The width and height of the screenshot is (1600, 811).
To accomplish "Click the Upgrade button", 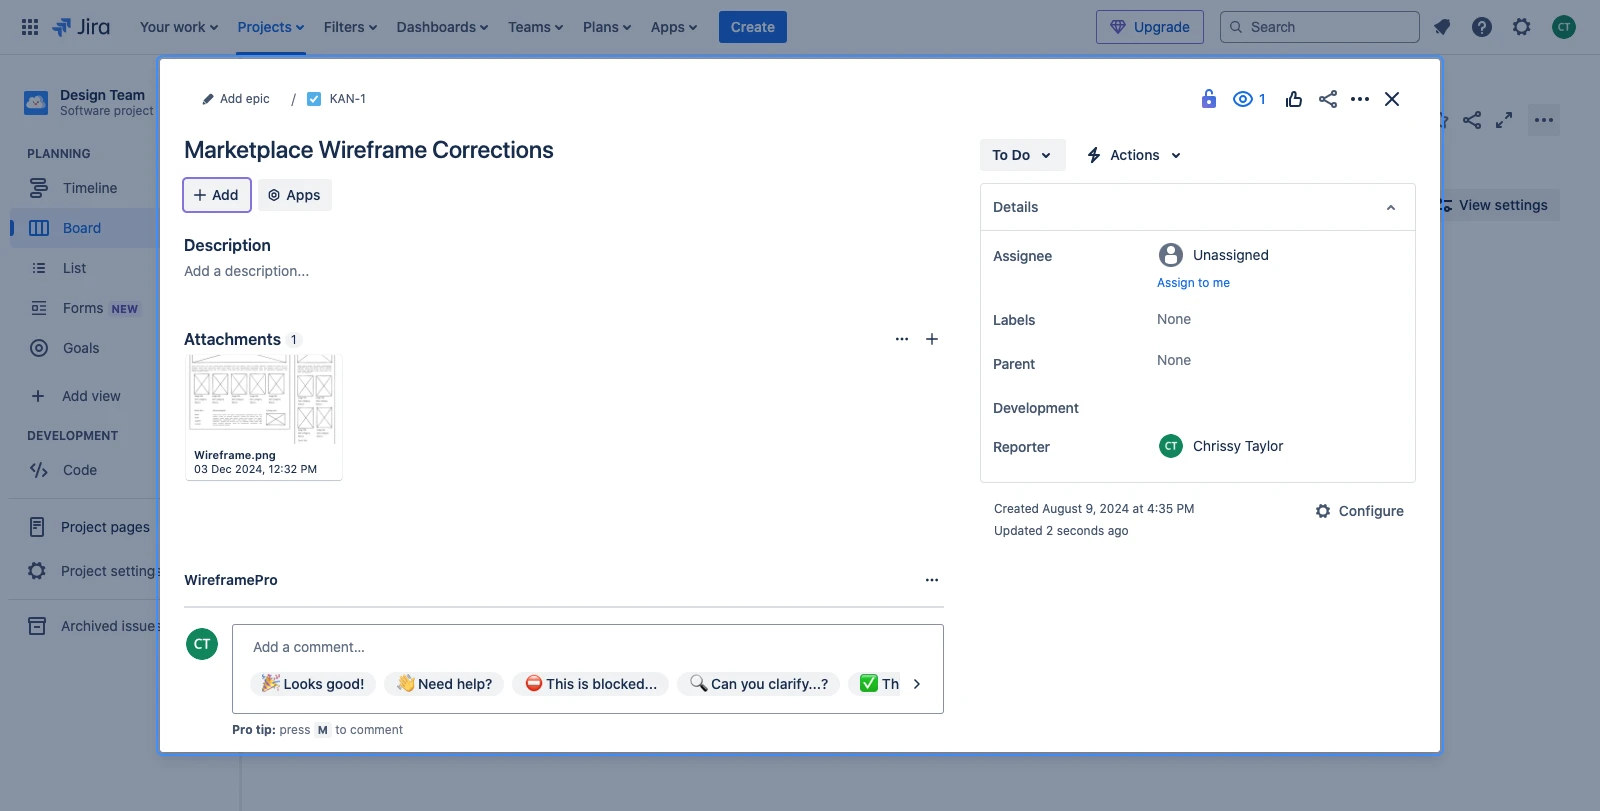I will click(x=1150, y=27).
